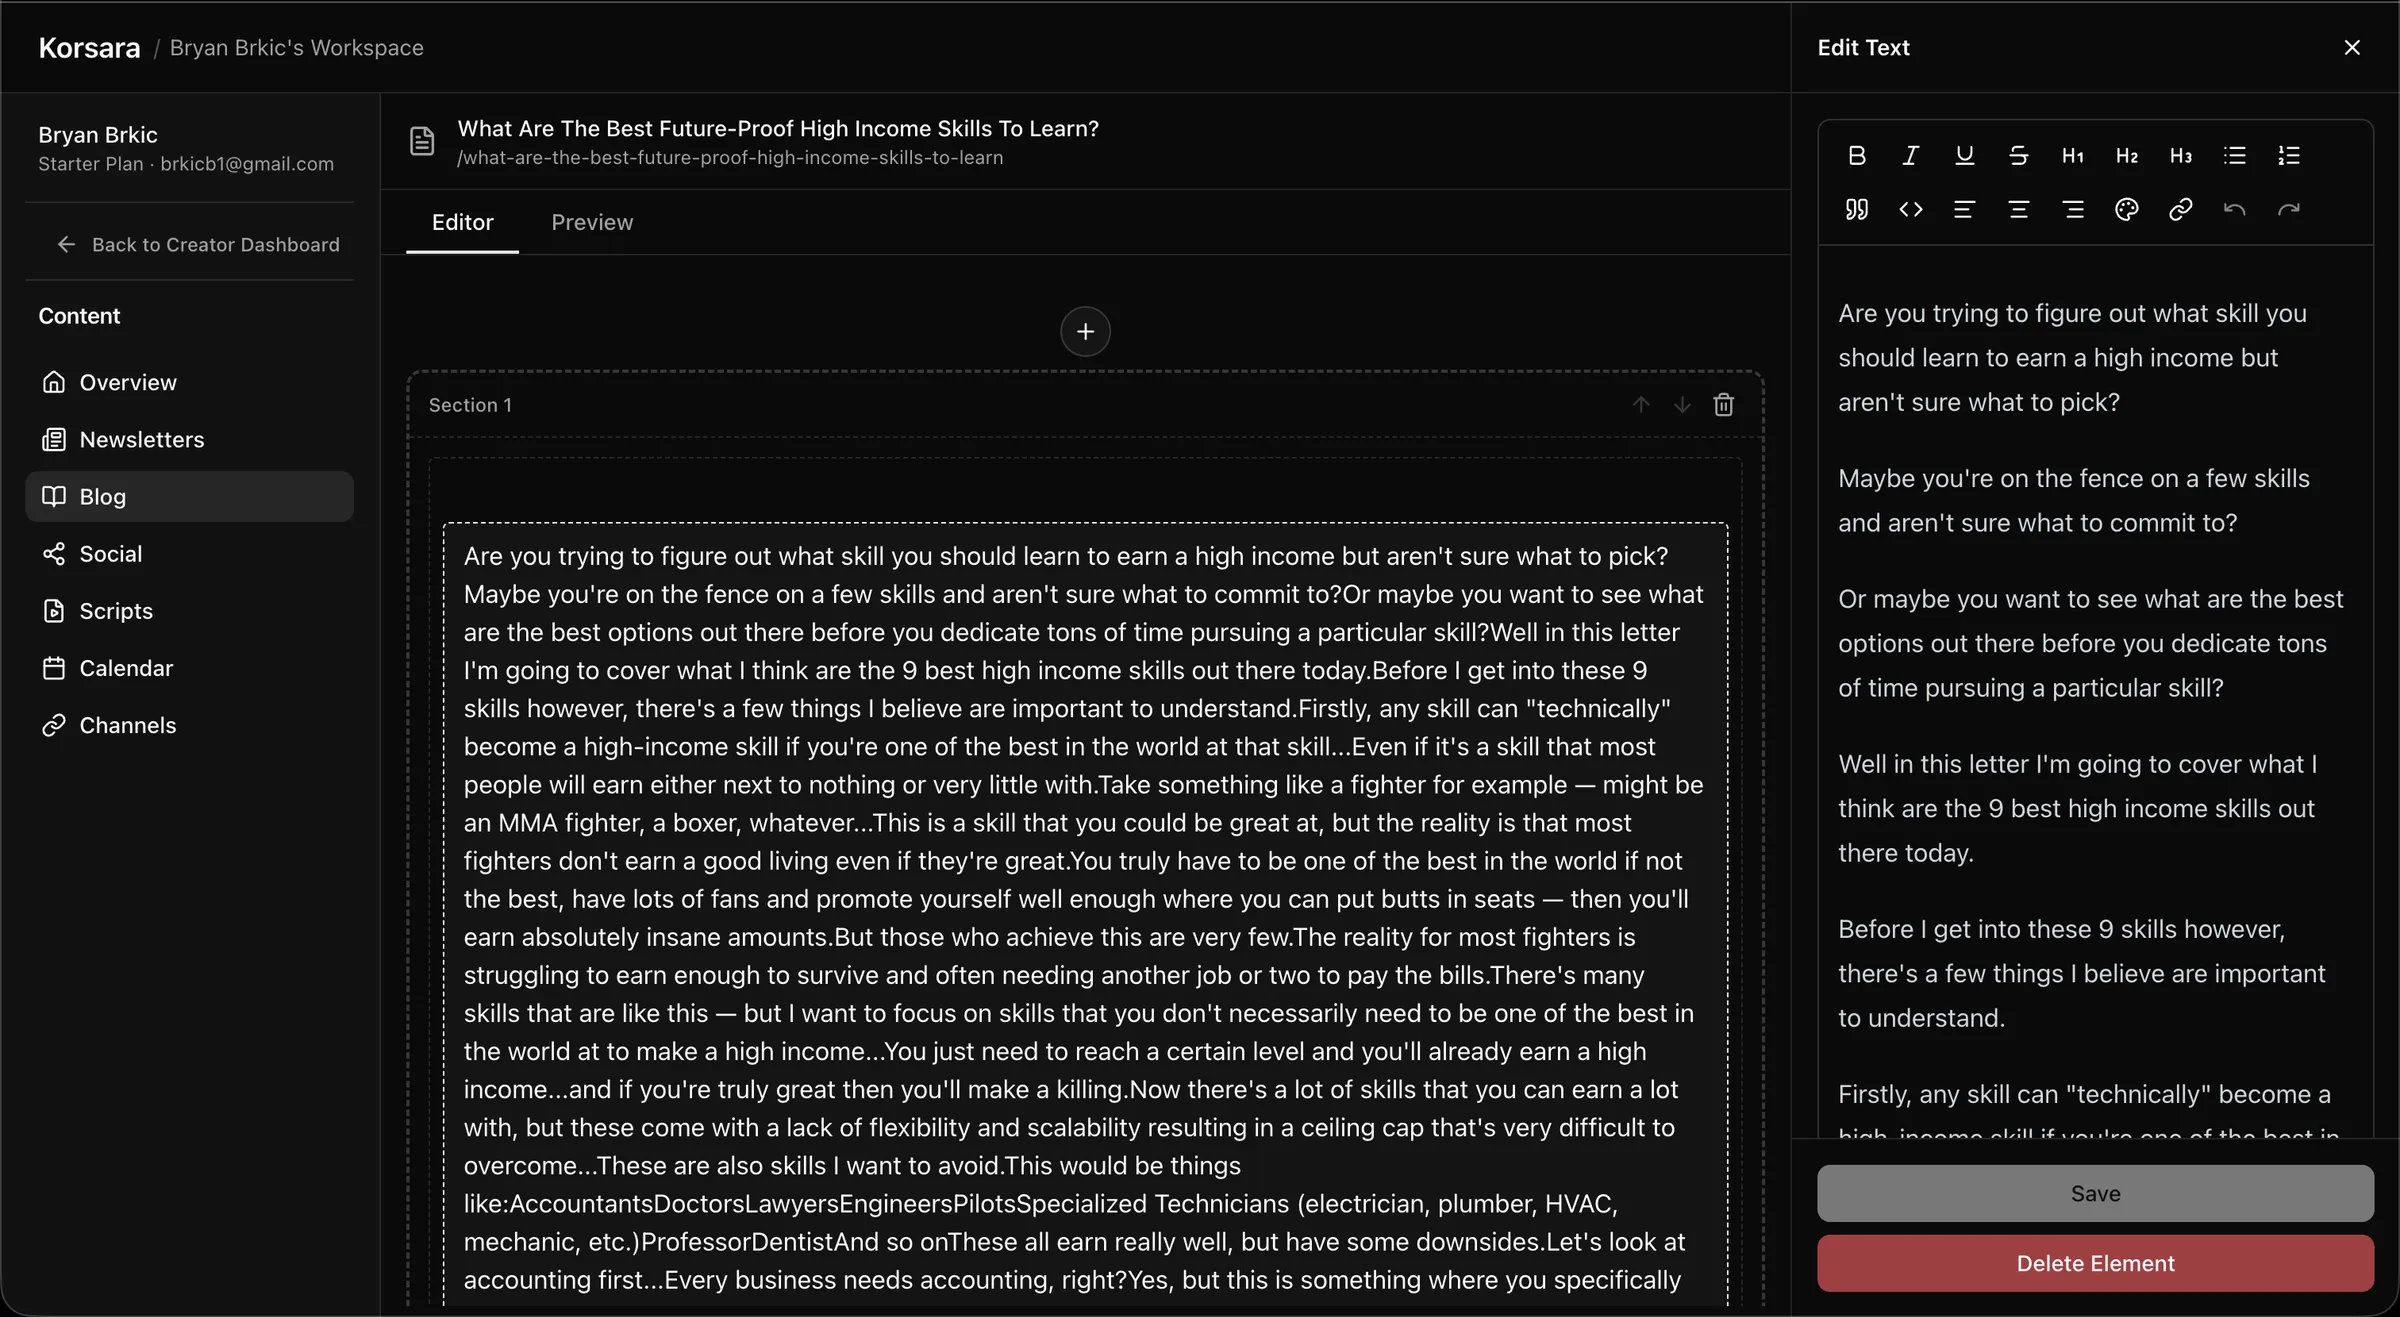Select the Editor tab
The height and width of the screenshot is (1317, 2400).
coord(462,222)
